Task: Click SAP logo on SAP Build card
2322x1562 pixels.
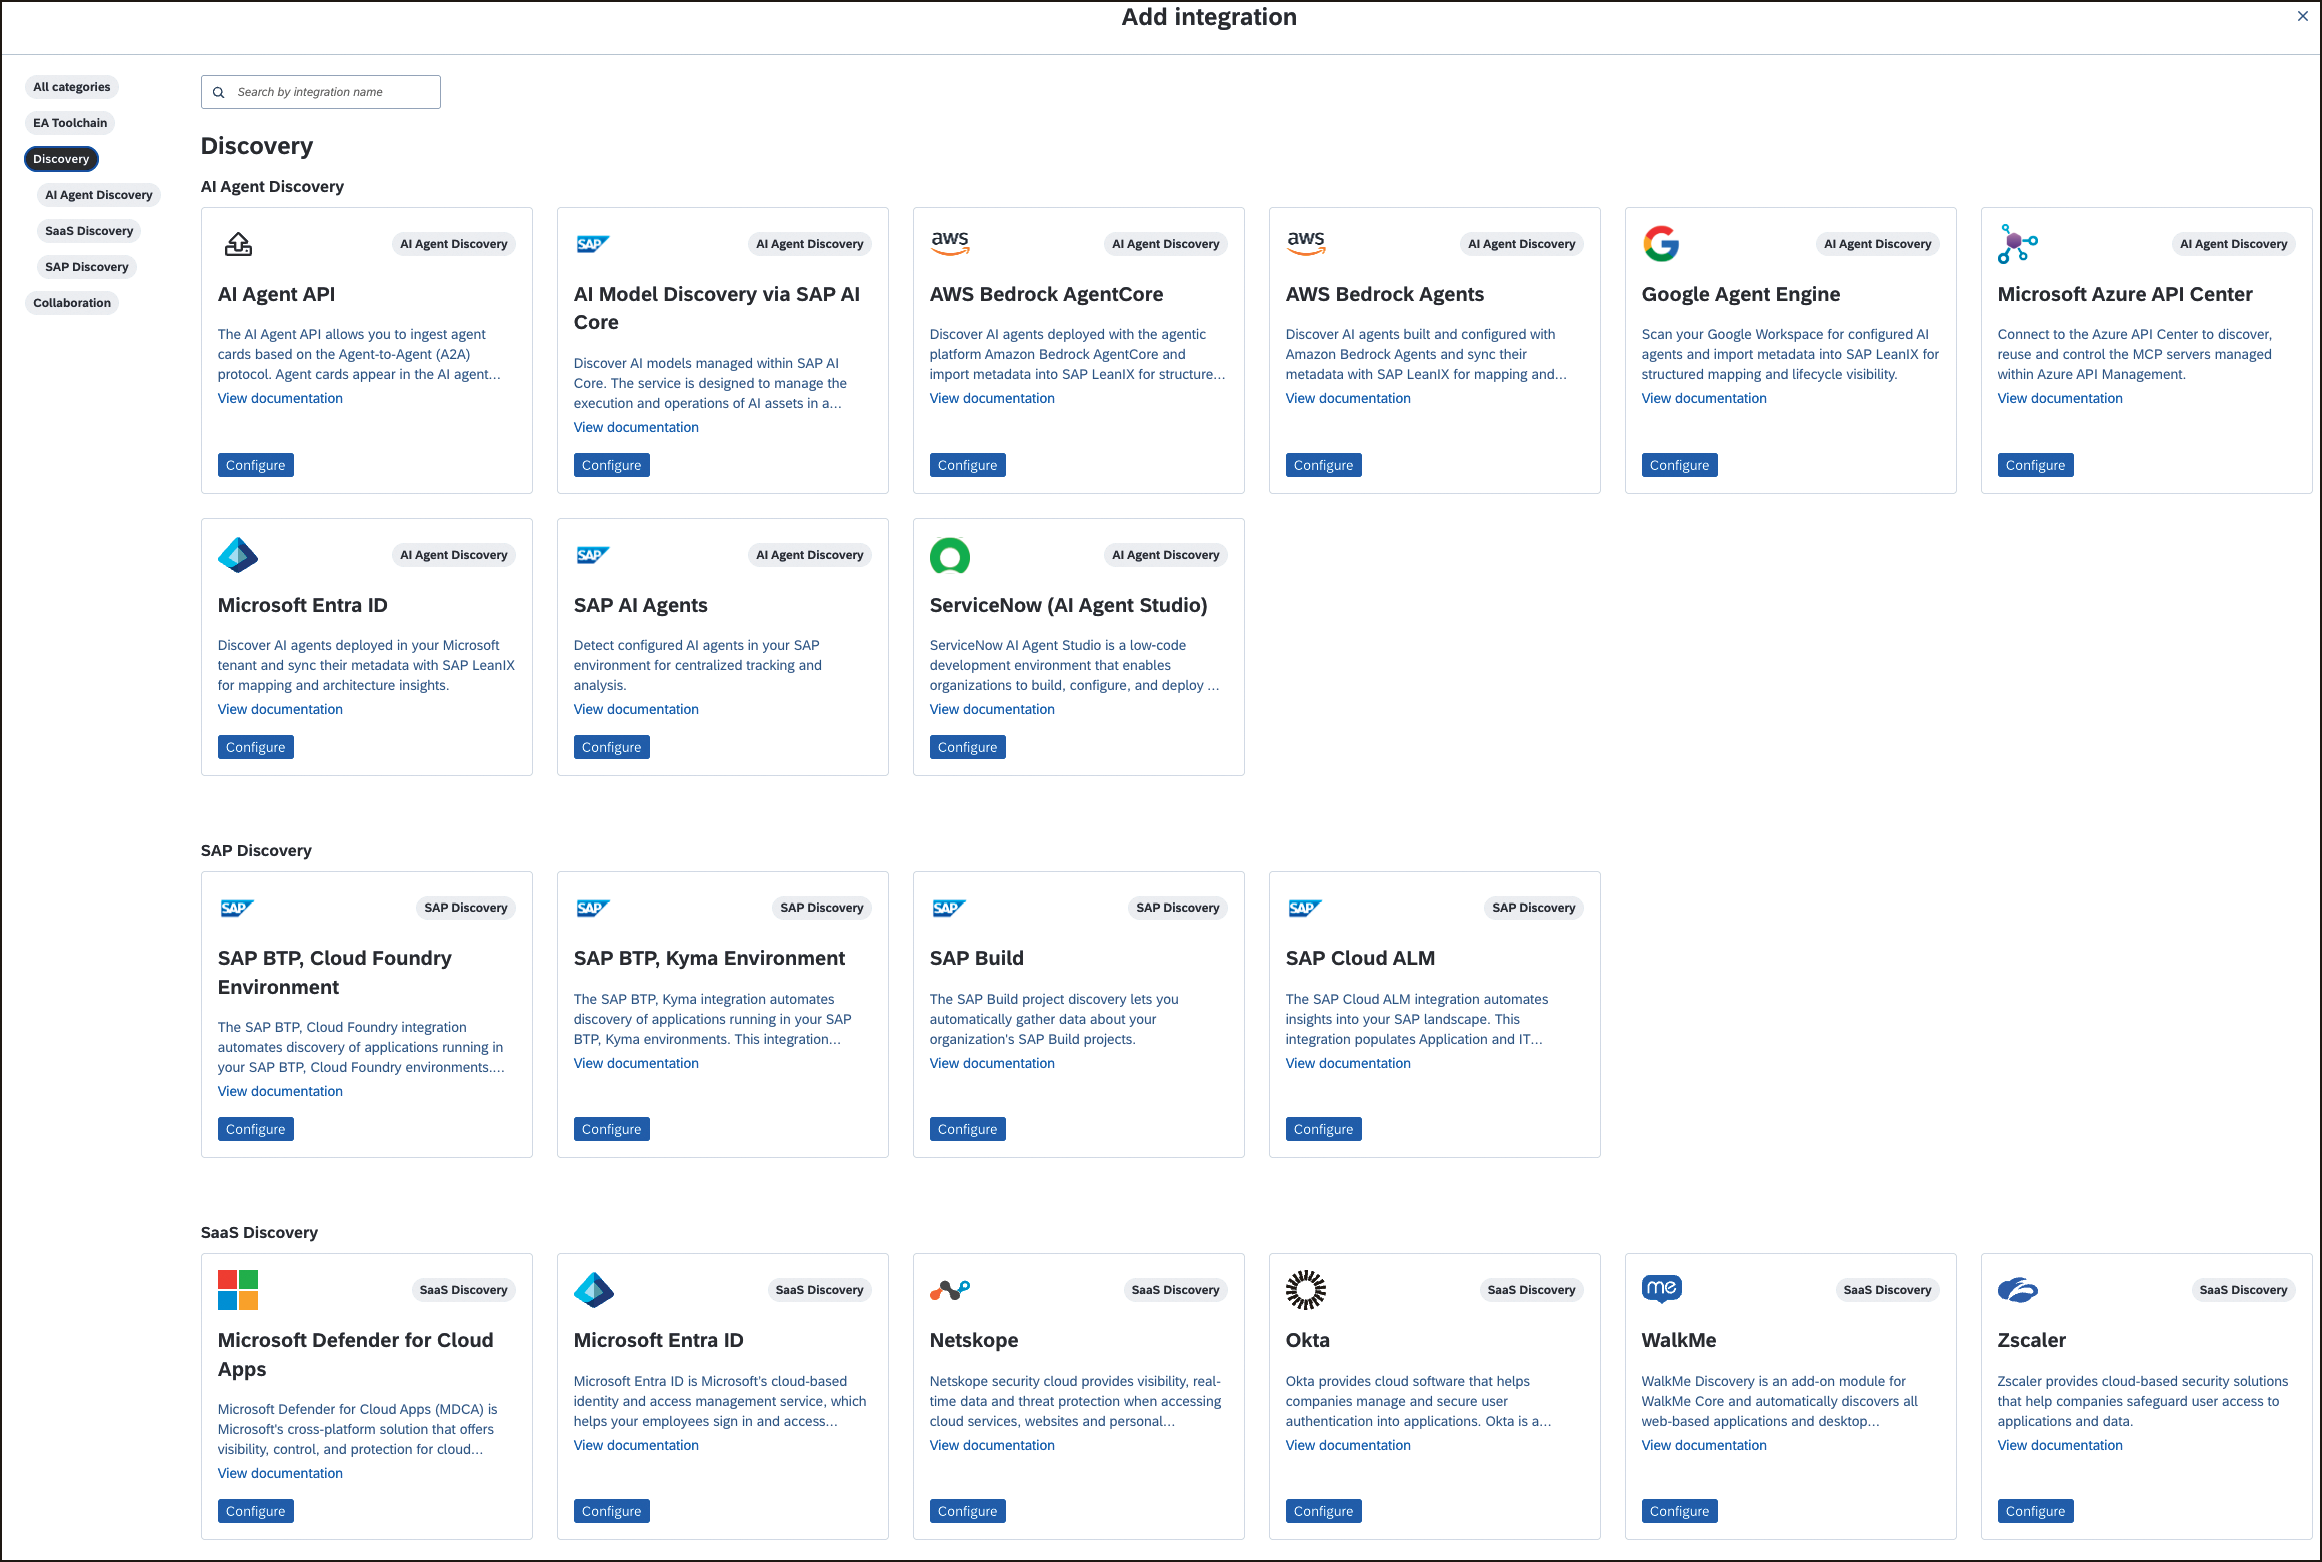Action: pyautogui.click(x=949, y=908)
